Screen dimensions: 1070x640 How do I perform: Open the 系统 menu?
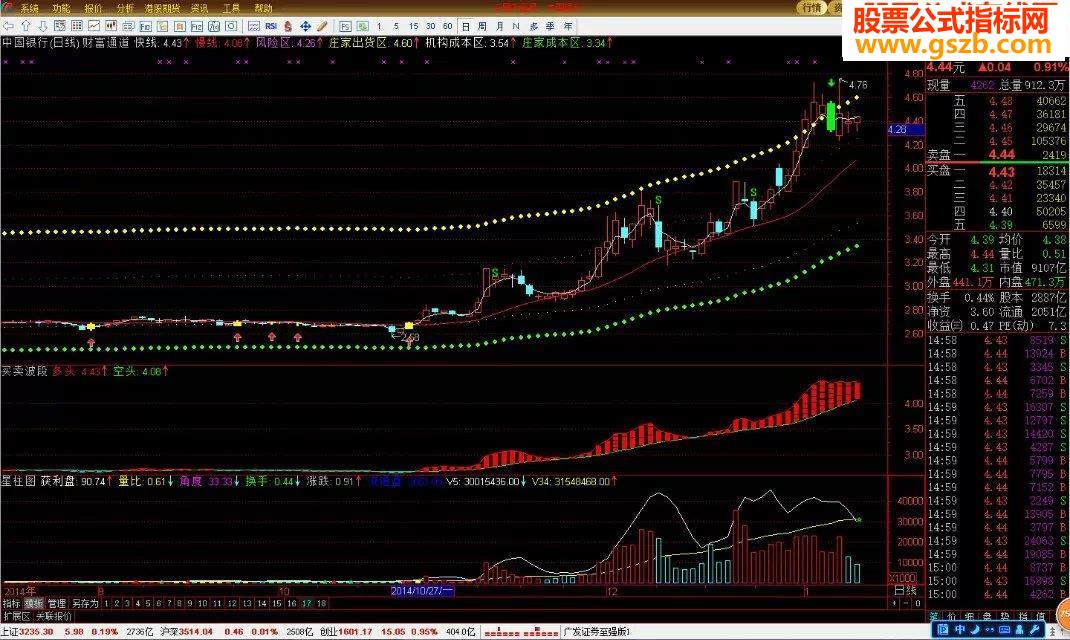[x=29, y=8]
